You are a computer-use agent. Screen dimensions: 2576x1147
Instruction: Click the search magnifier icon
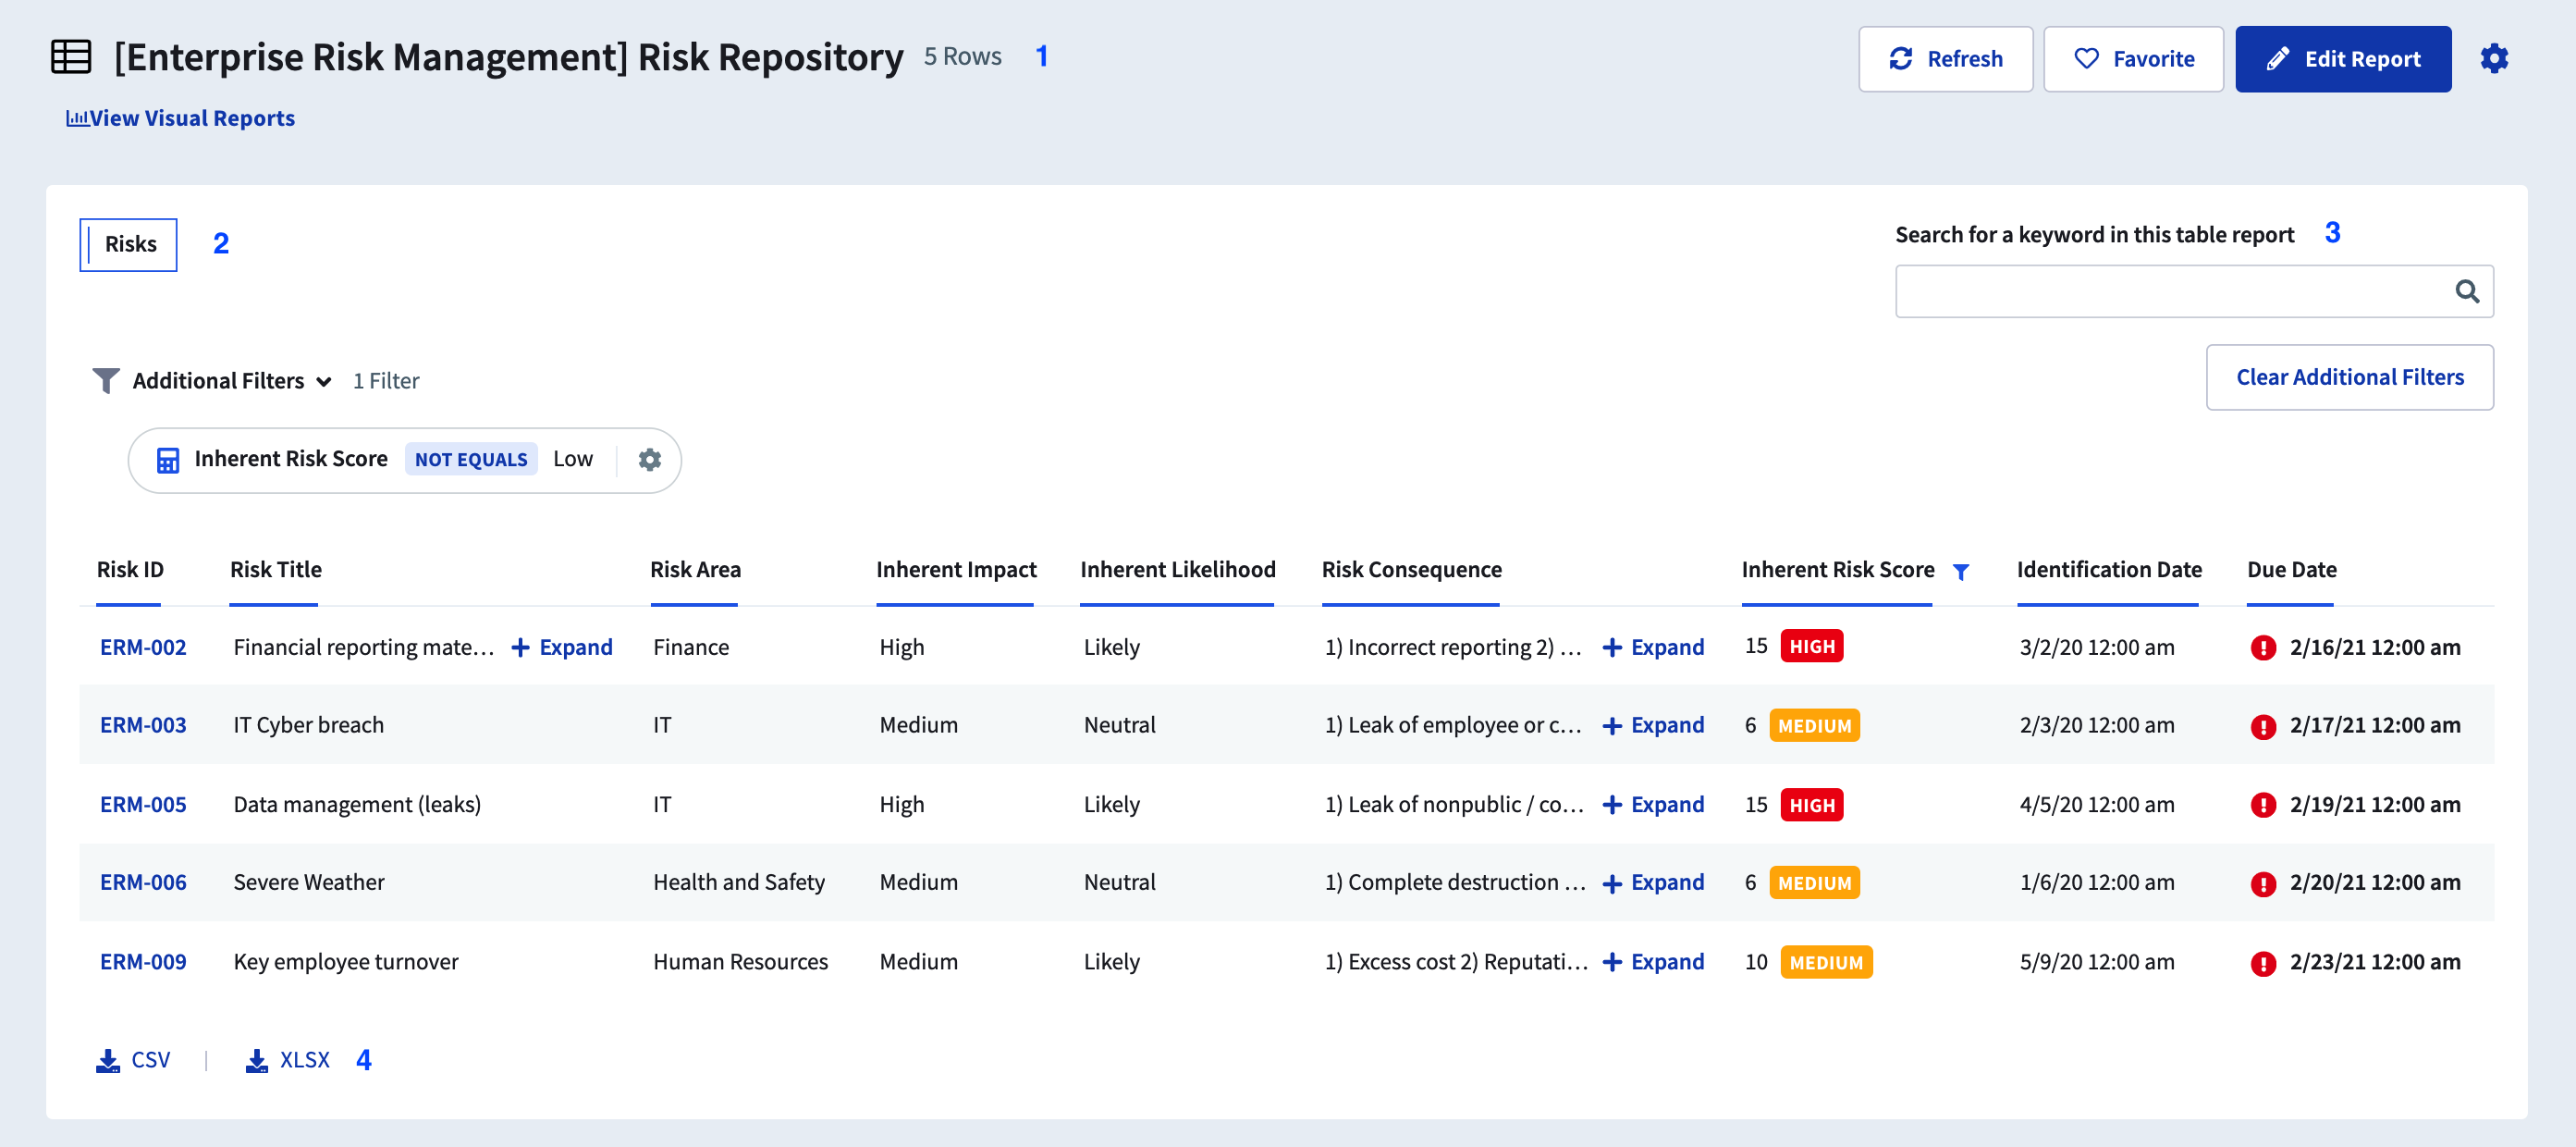click(x=2466, y=291)
